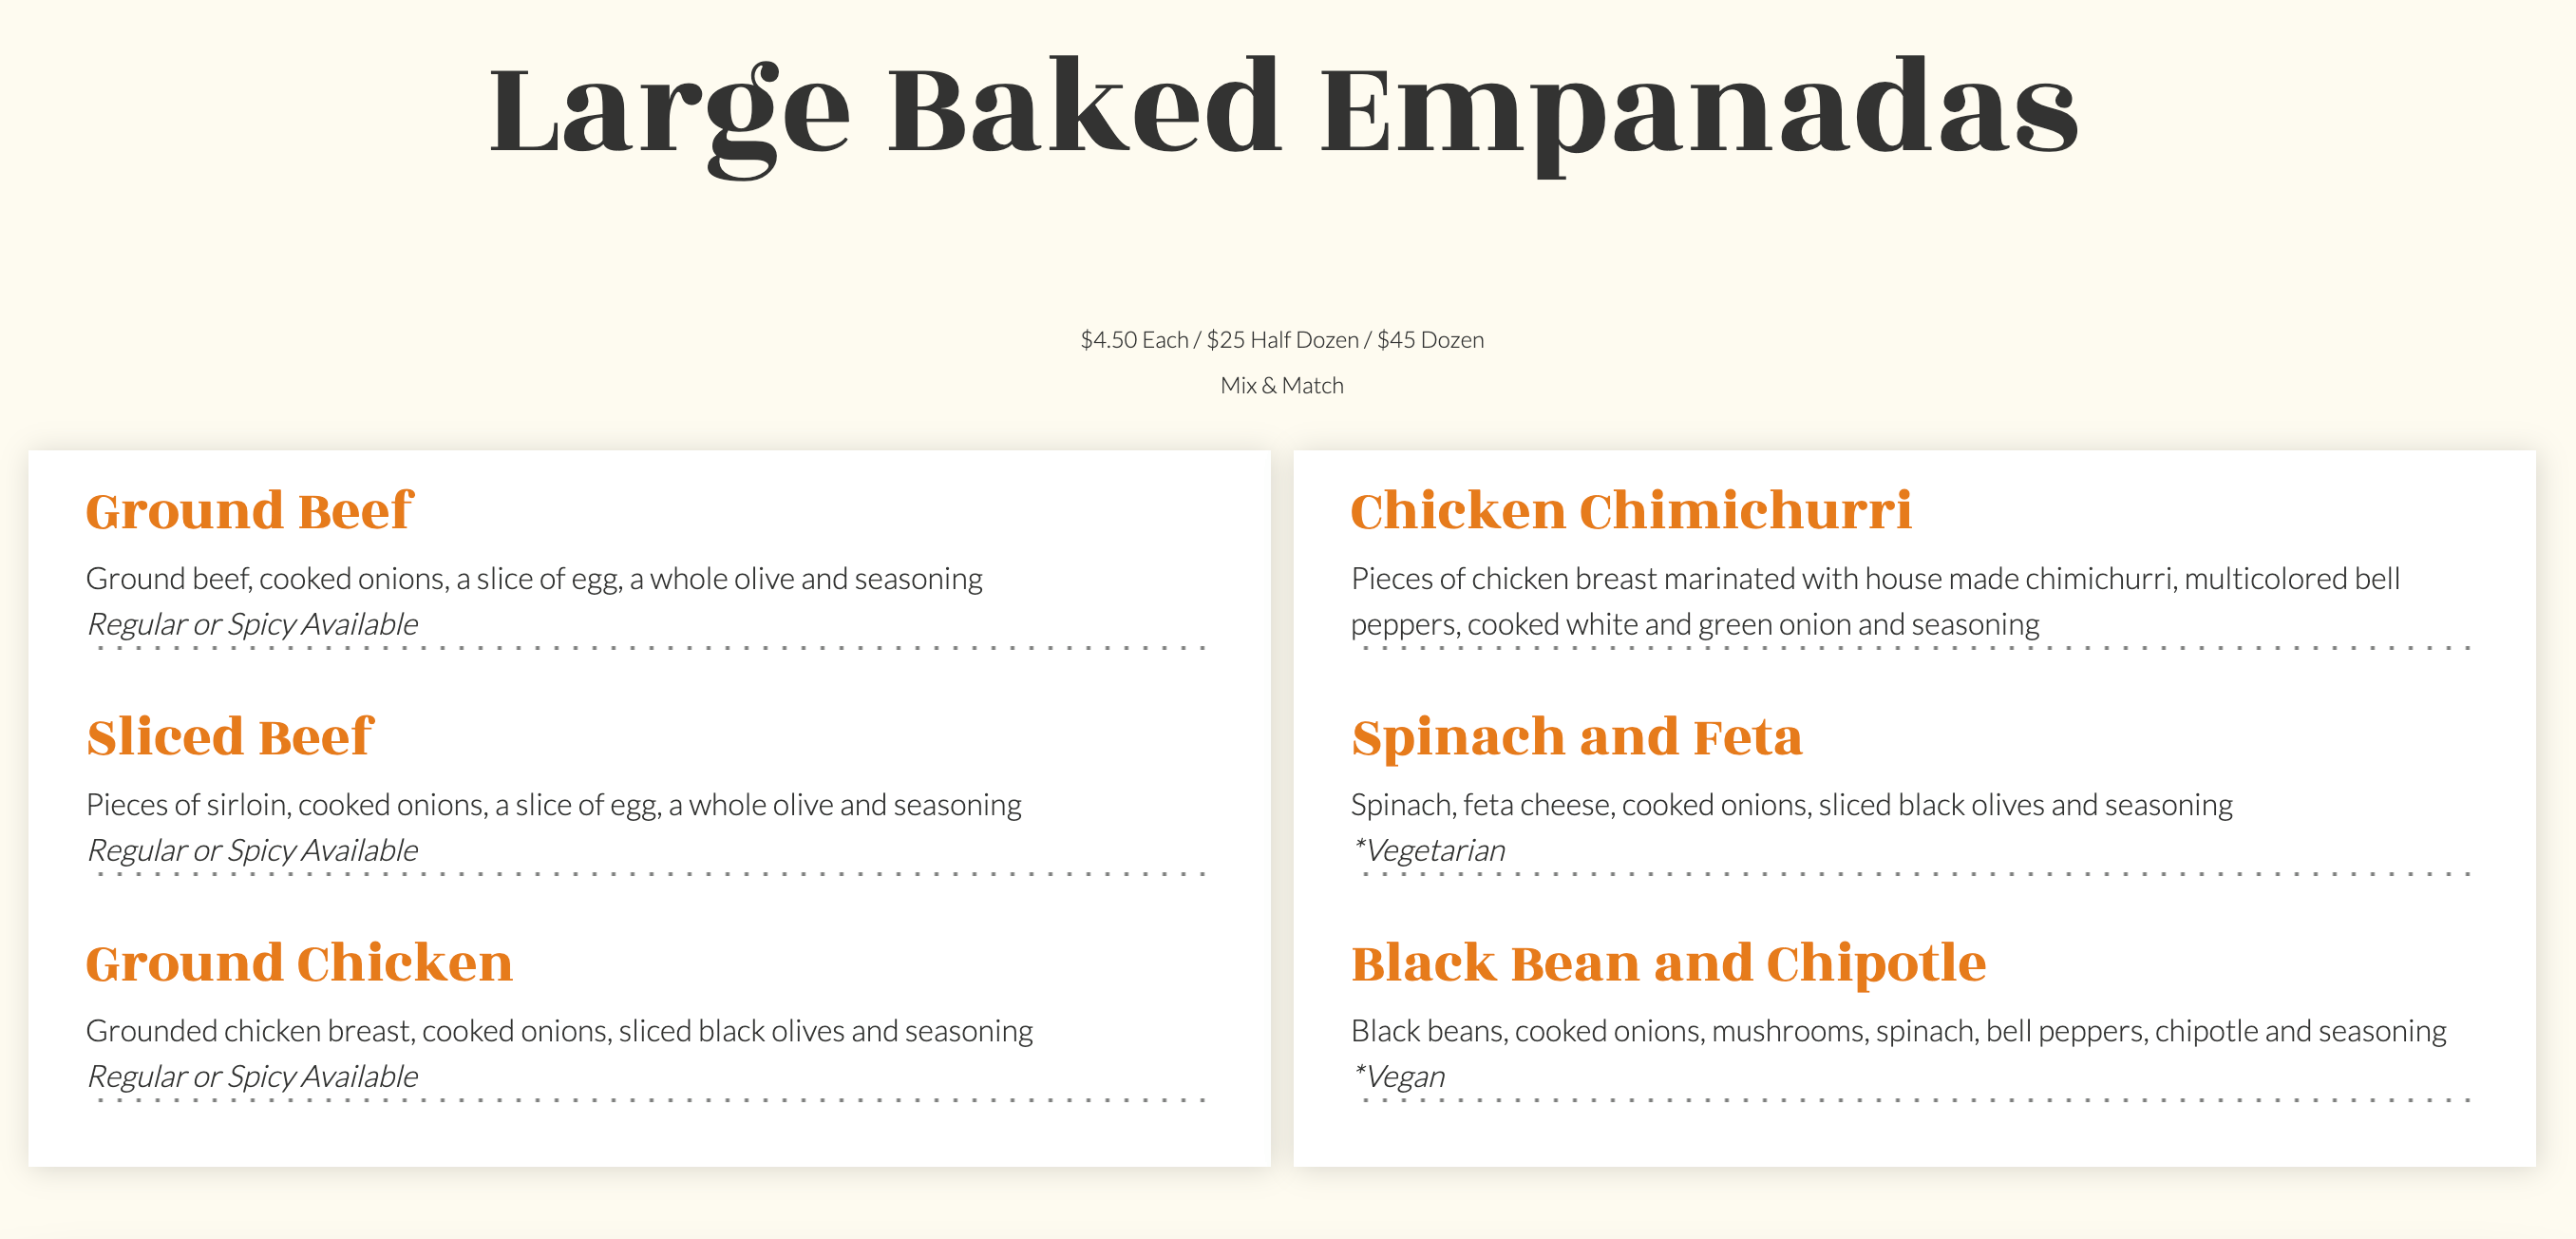Select the Spinach and Feta heading
This screenshot has width=2576, height=1239.
[1577, 737]
